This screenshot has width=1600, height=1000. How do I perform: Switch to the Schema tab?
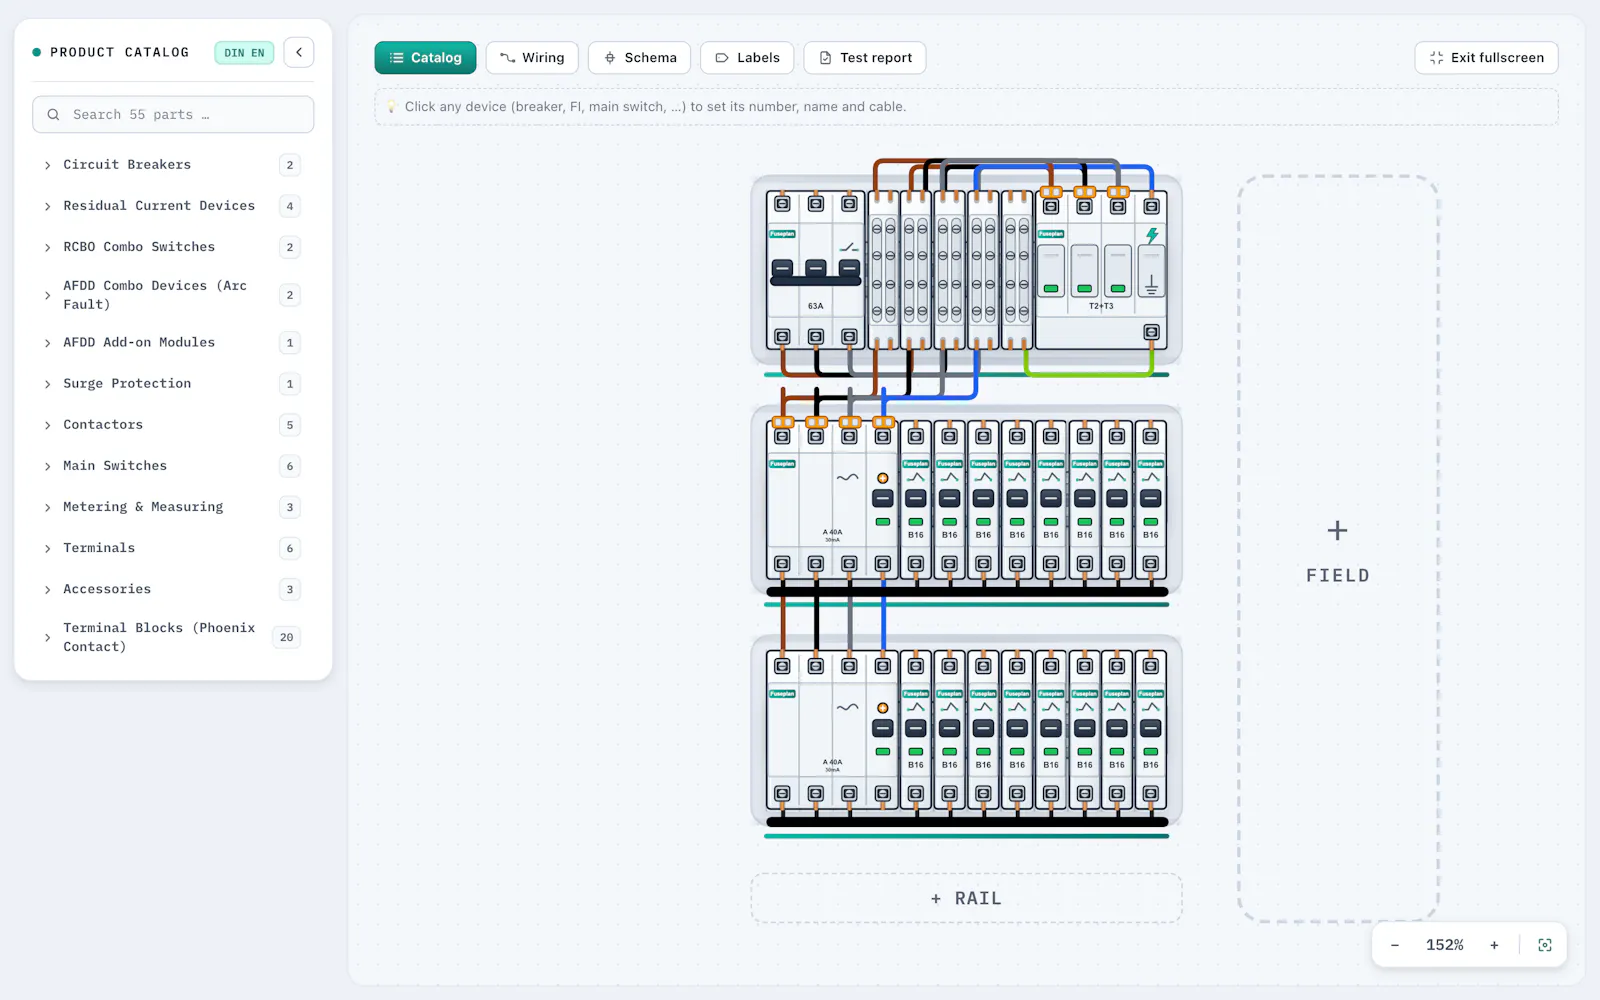tap(640, 58)
